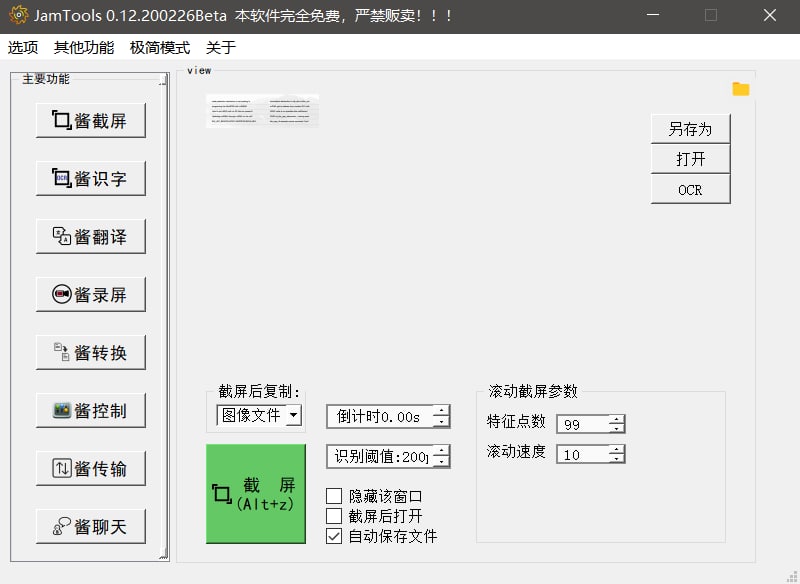Click the 滚动速度 label text
This screenshot has height=584, width=800.
(x=516, y=451)
